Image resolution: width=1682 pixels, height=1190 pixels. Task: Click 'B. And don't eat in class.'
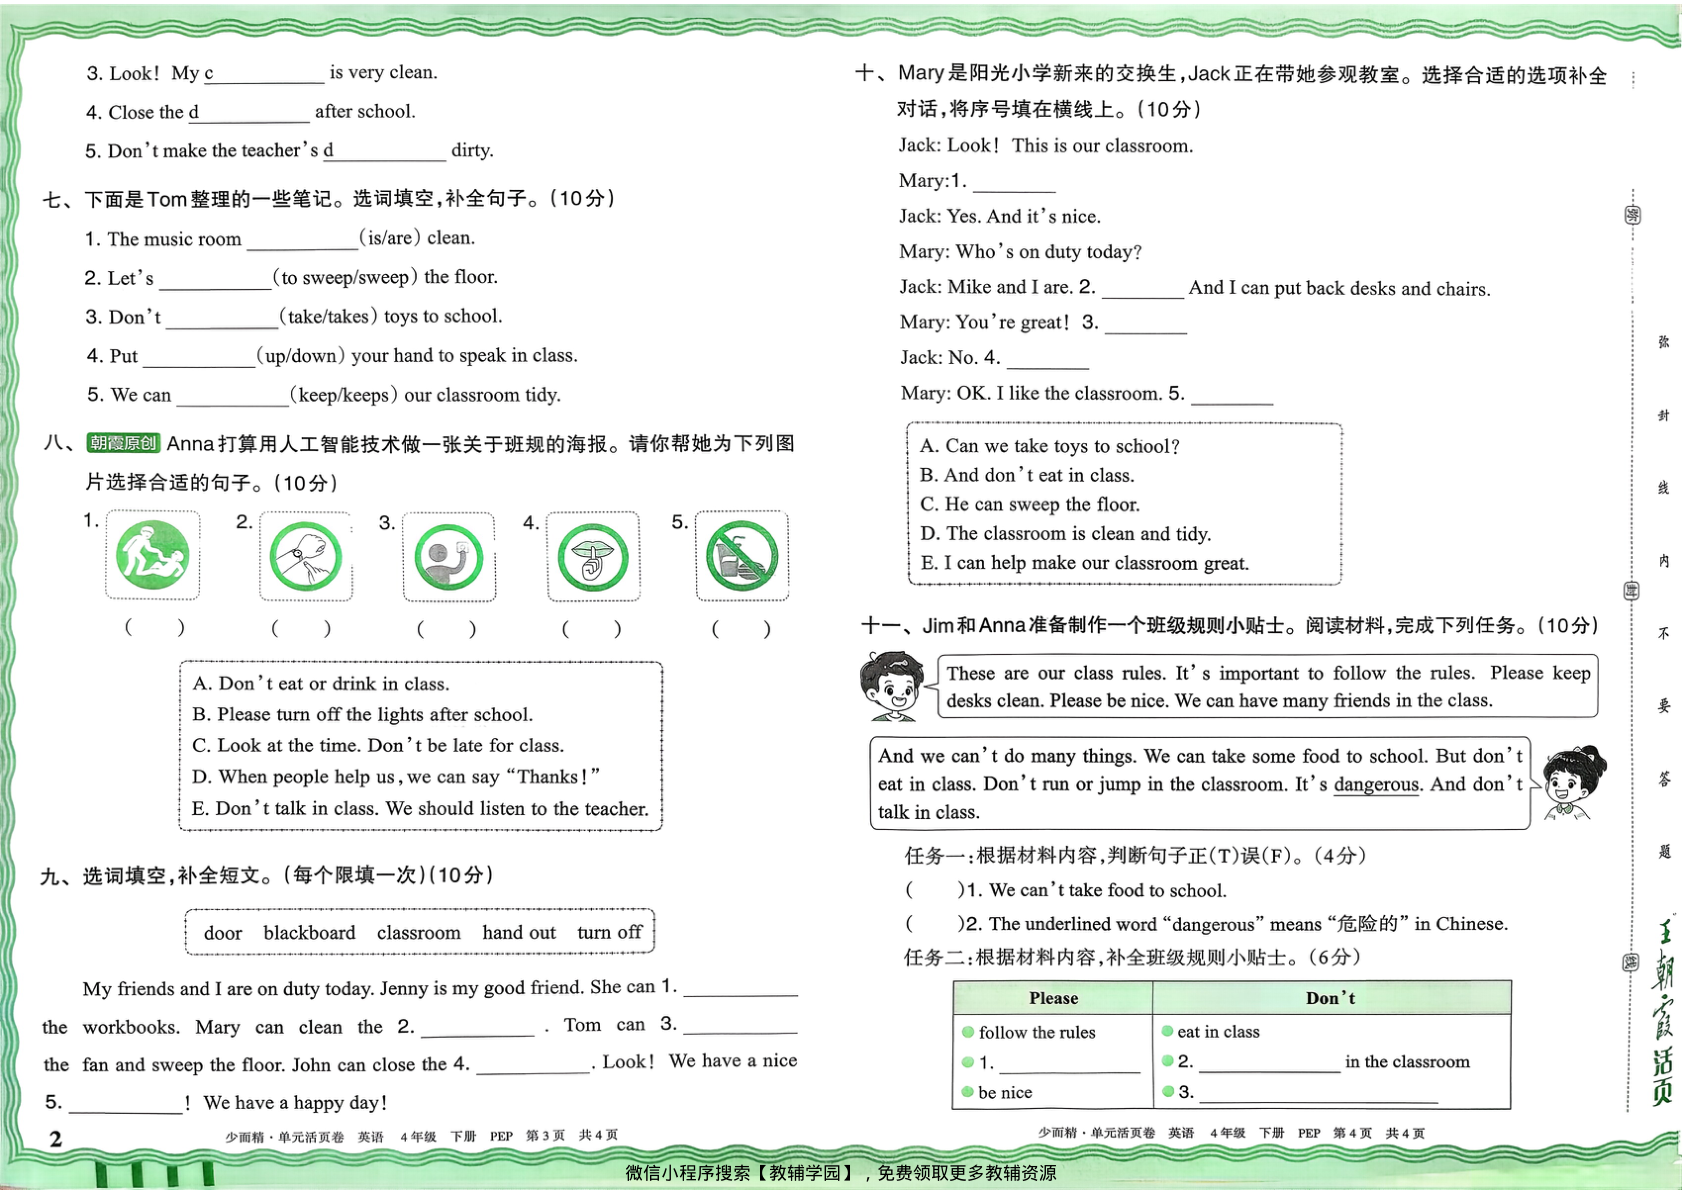point(1027,475)
